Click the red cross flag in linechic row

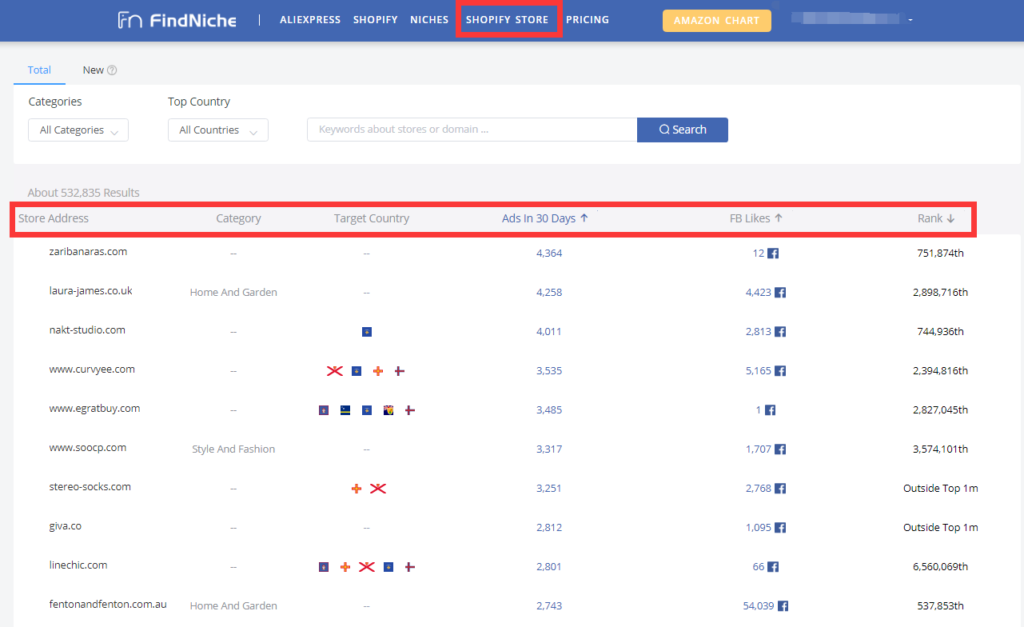[367, 567]
